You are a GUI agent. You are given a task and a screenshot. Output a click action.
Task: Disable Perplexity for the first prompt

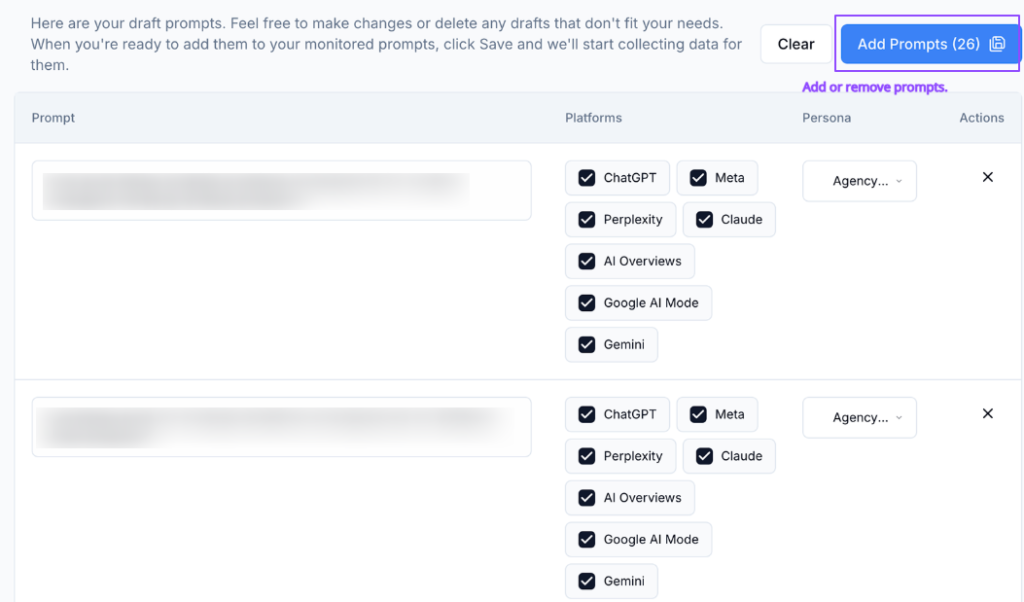pyautogui.click(x=587, y=220)
